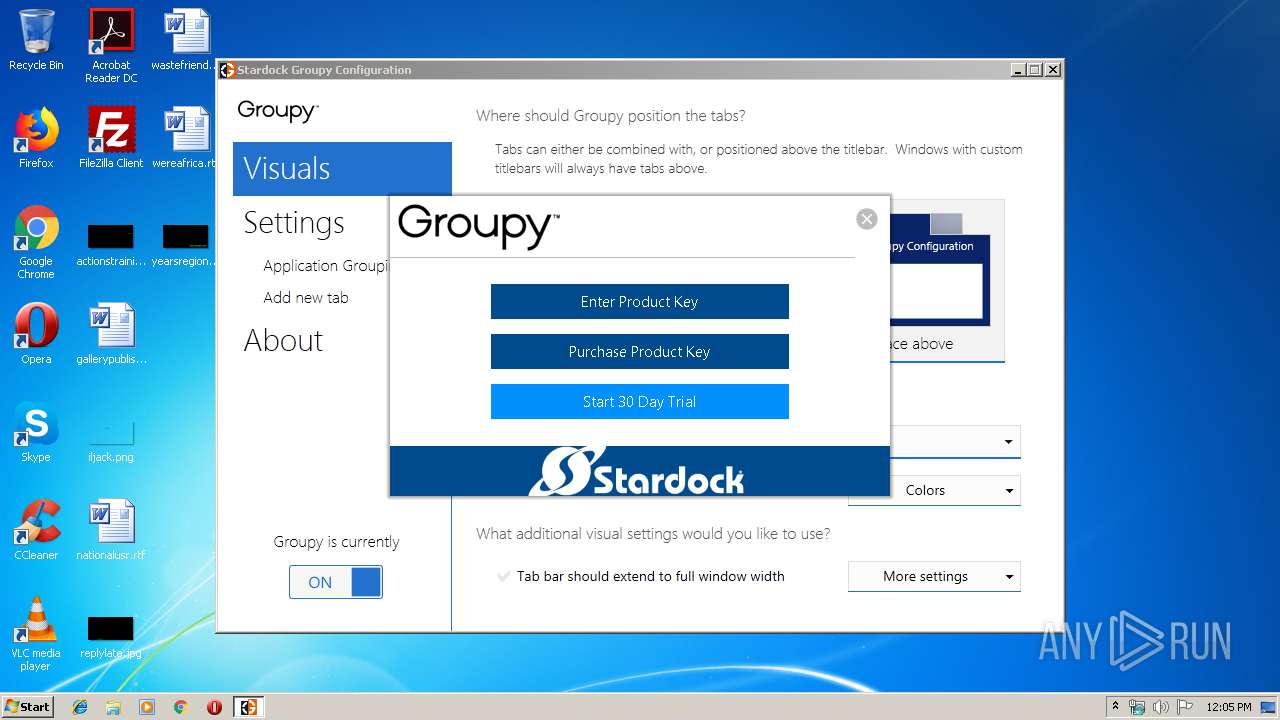Click Enter Product Key button
This screenshot has height=720, width=1280.
640,302
